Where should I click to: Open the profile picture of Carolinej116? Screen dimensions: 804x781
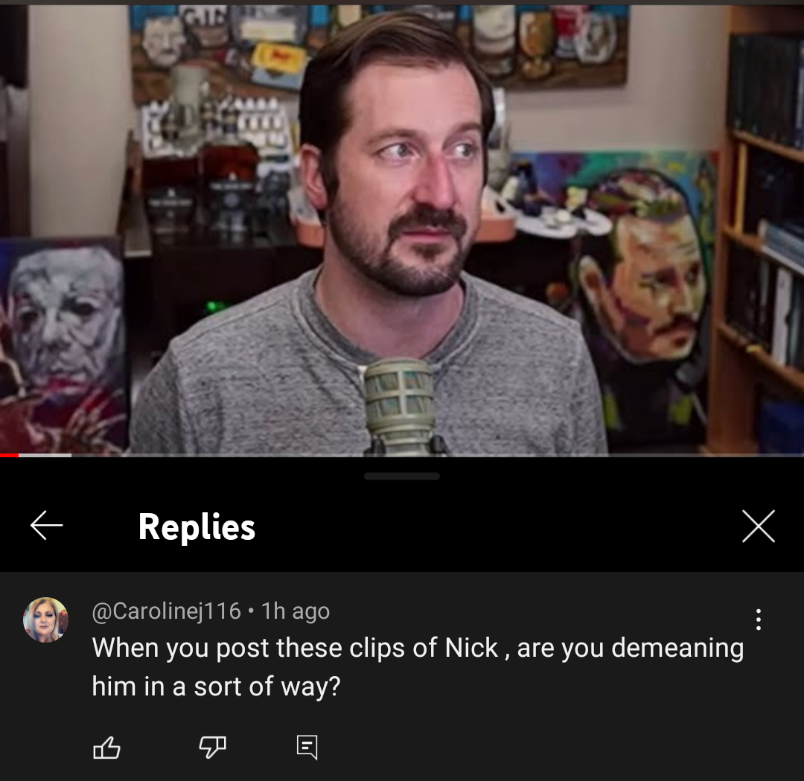click(x=46, y=619)
